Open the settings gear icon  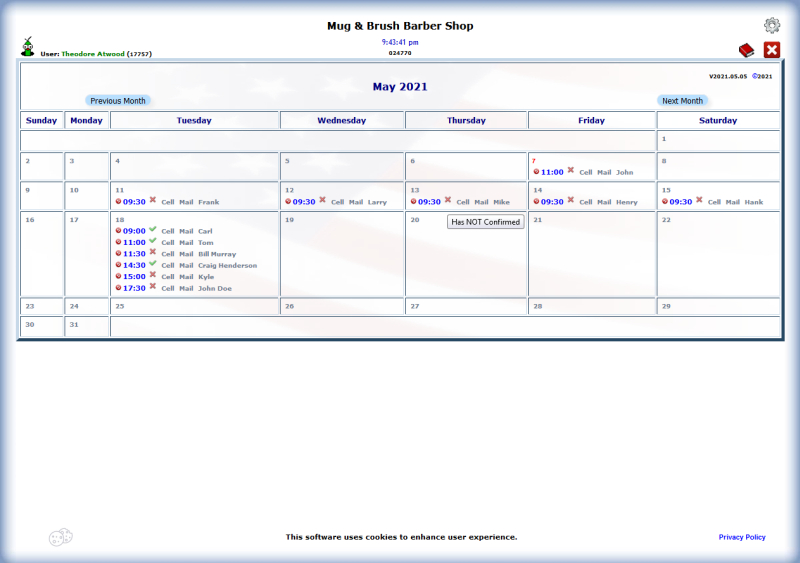(771, 25)
